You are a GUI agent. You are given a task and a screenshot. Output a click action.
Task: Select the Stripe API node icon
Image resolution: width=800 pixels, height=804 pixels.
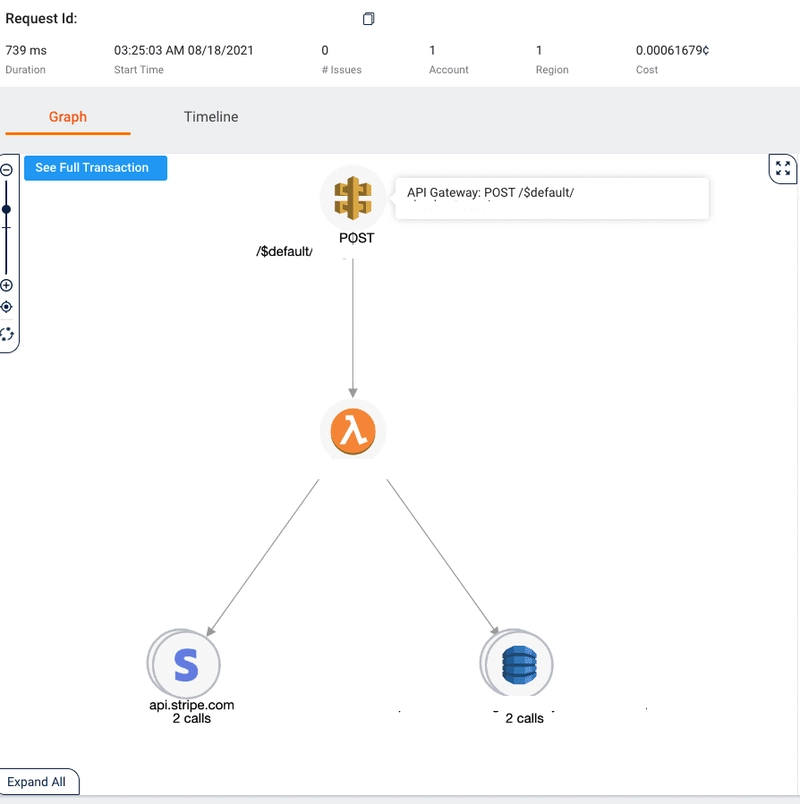click(x=186, y=664)
